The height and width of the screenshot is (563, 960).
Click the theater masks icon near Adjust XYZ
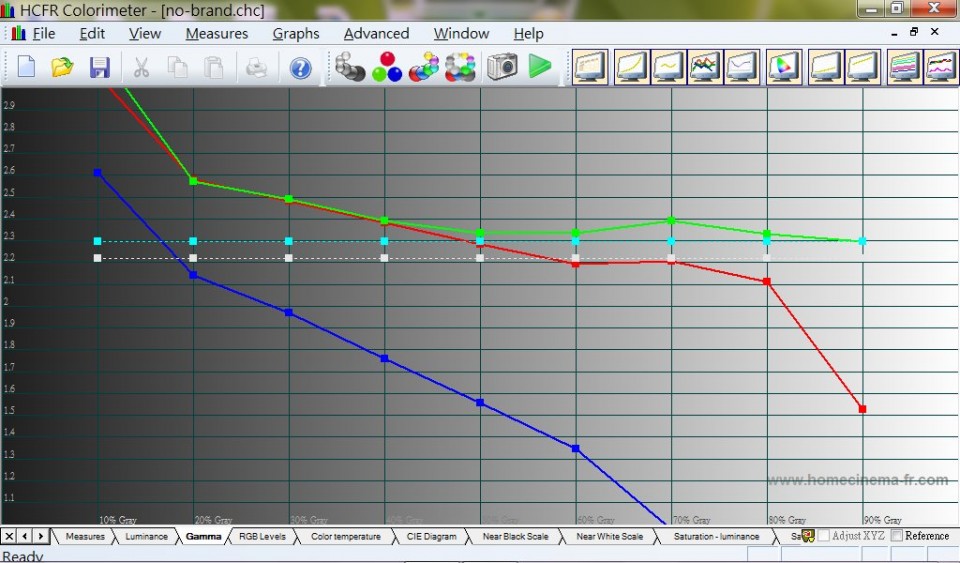click(x=808, y=536)
